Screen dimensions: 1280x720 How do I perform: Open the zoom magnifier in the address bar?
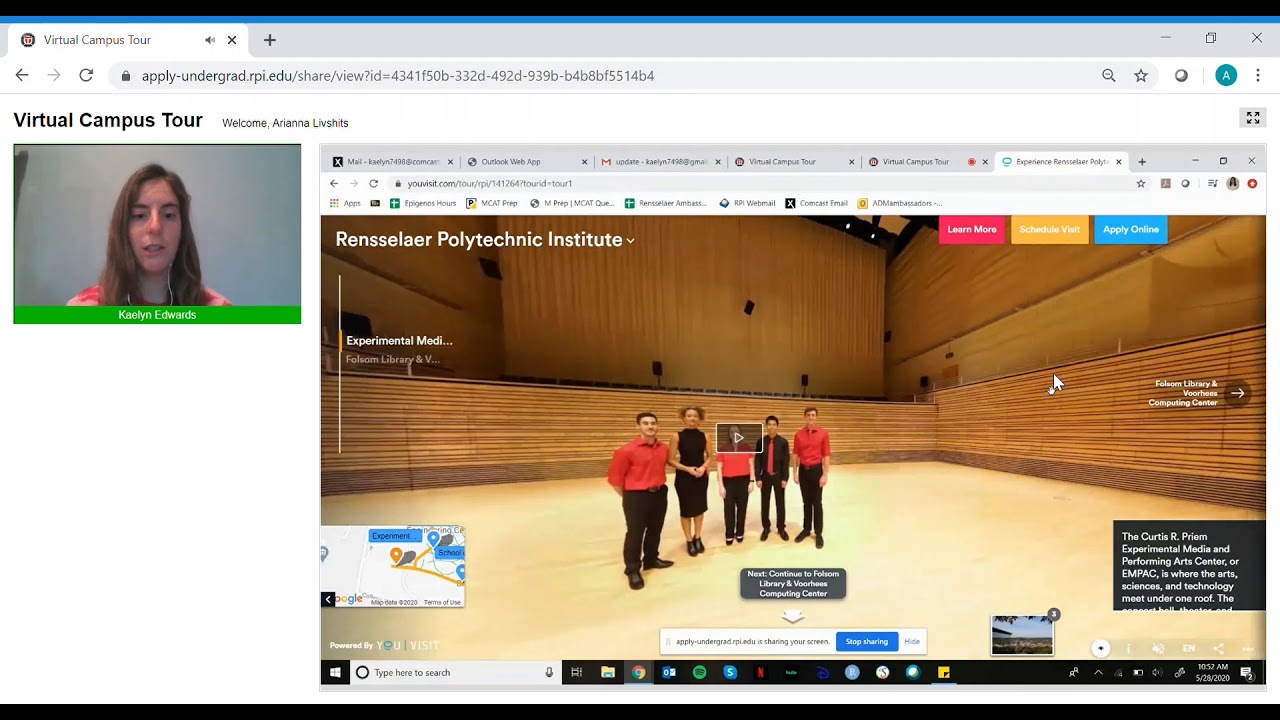(1109, 75)
